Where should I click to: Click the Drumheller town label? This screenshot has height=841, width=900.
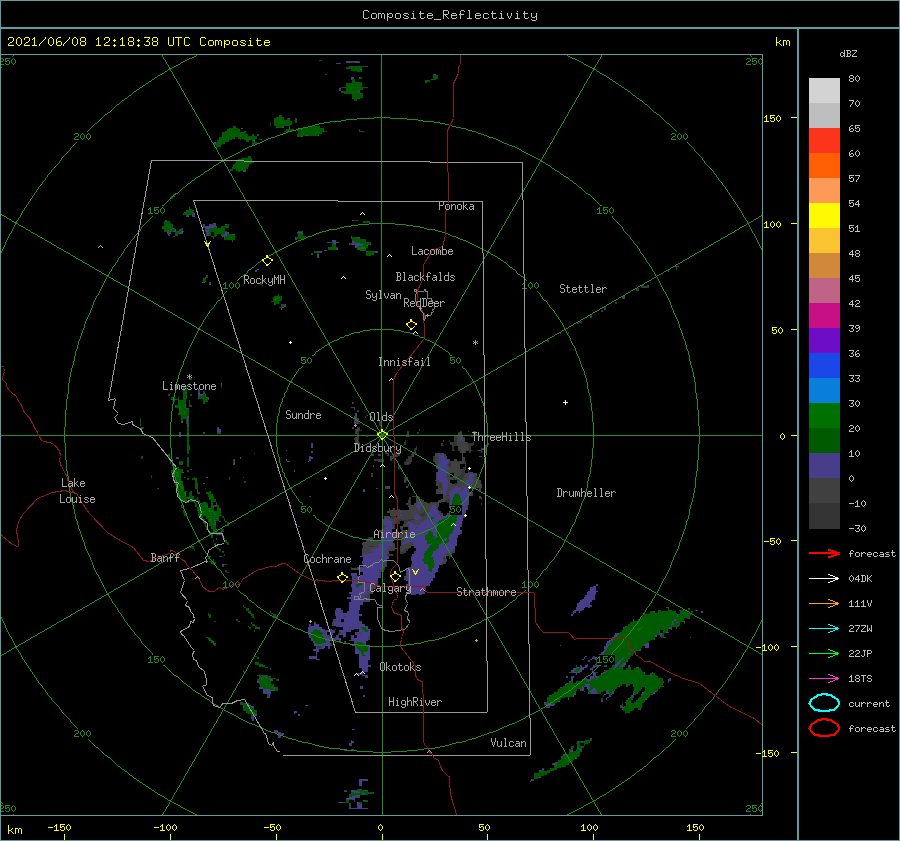(x=586, y=493)
